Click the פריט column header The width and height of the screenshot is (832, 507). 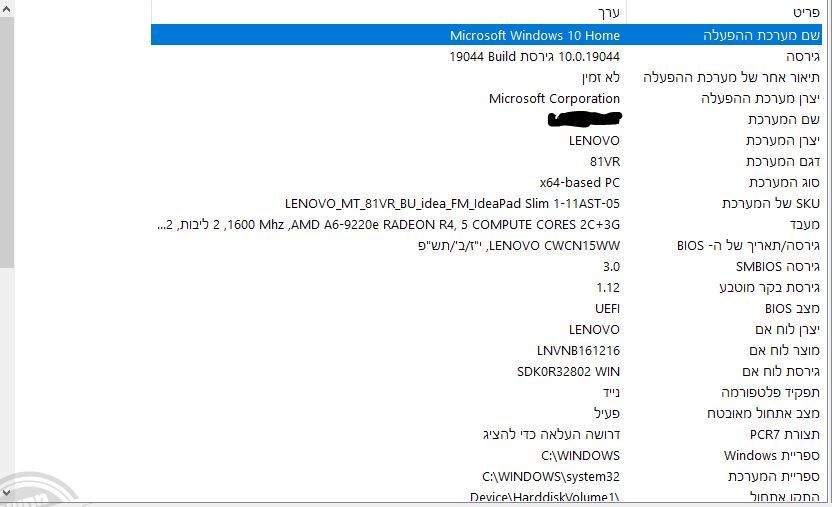(806, 12)
